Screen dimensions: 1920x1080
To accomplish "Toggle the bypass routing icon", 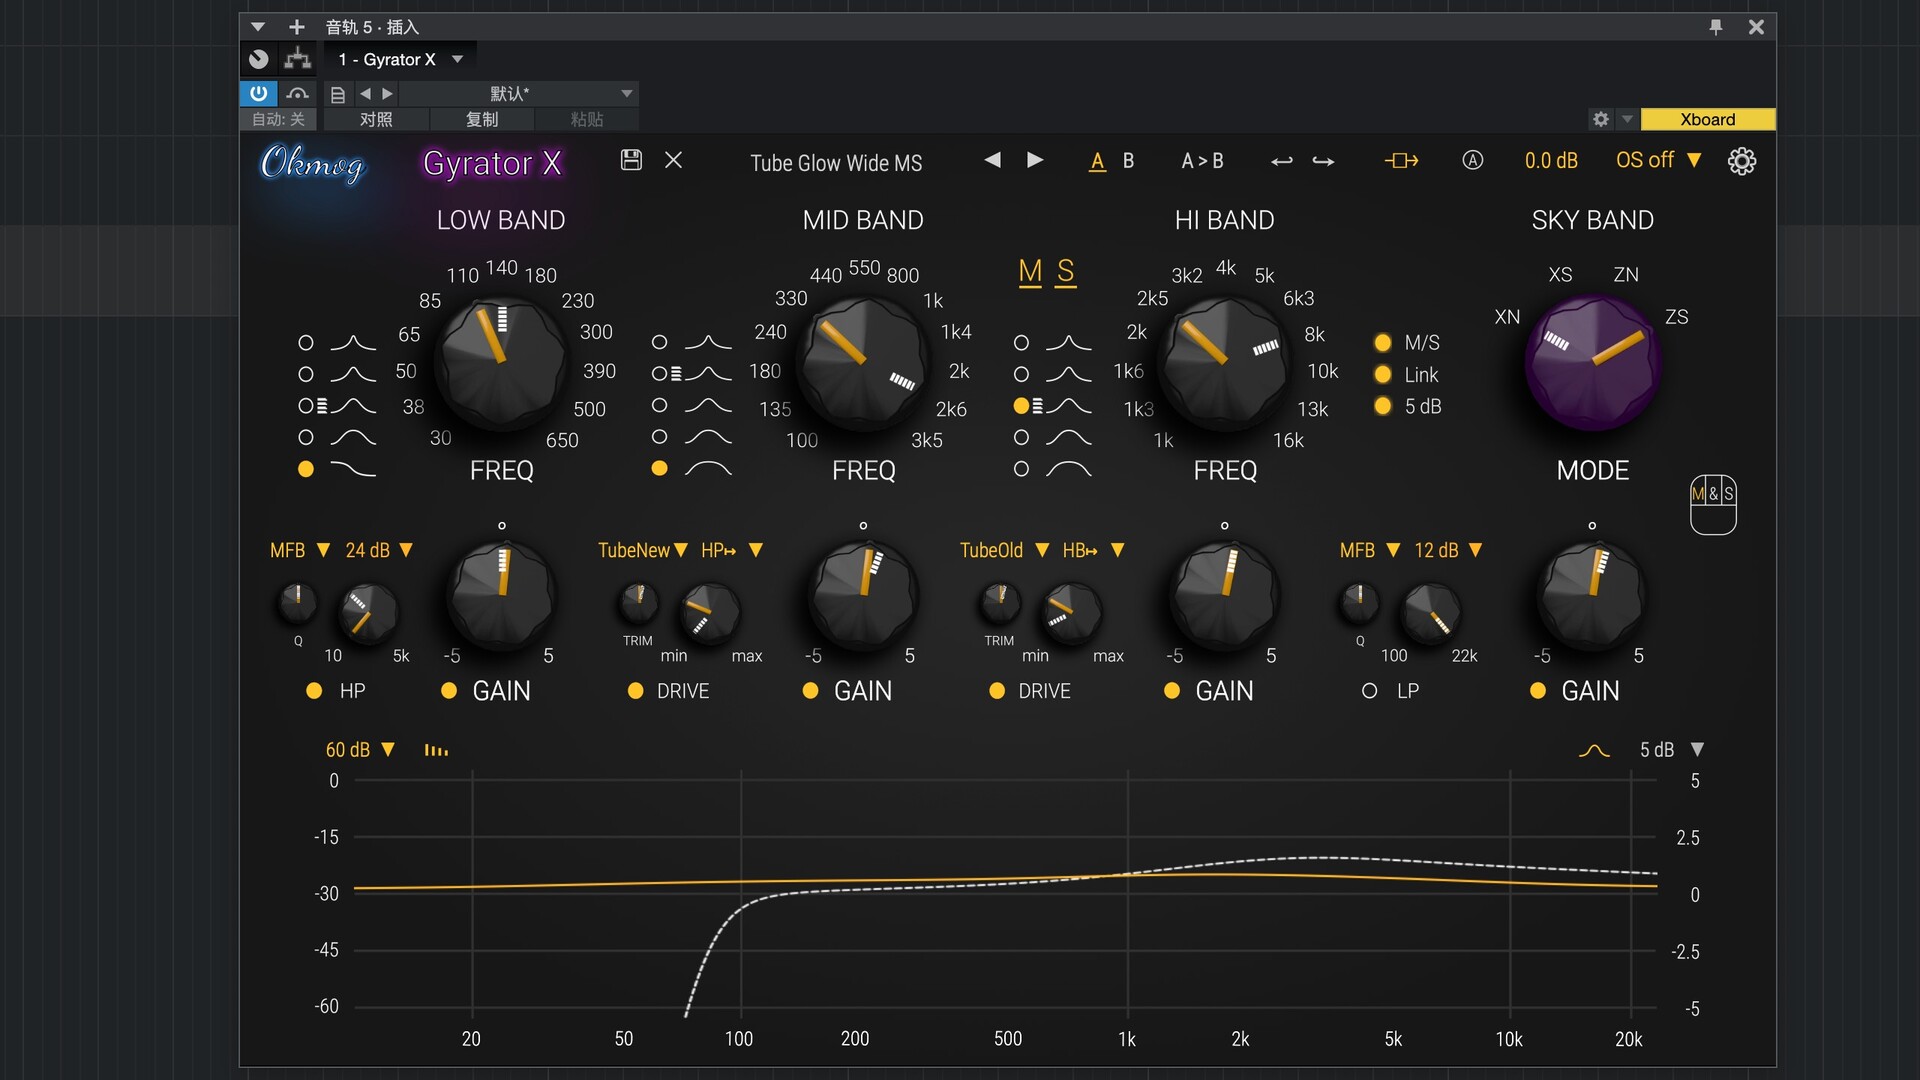I will pos(1401,161).
